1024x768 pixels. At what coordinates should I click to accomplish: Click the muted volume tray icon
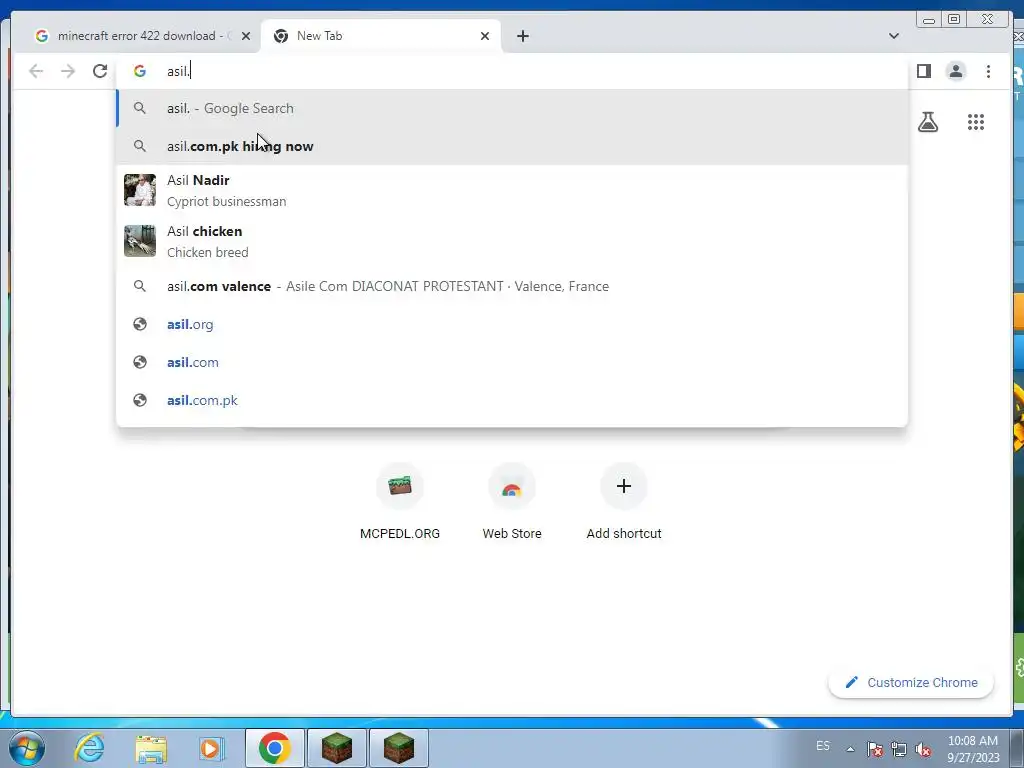(x=923, y=749)
